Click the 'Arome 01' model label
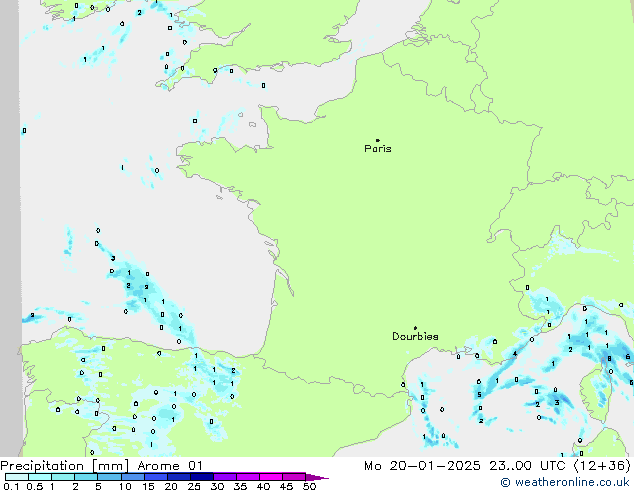The width and height of the screenshot is (634, 490). click(x=170, y=466)
